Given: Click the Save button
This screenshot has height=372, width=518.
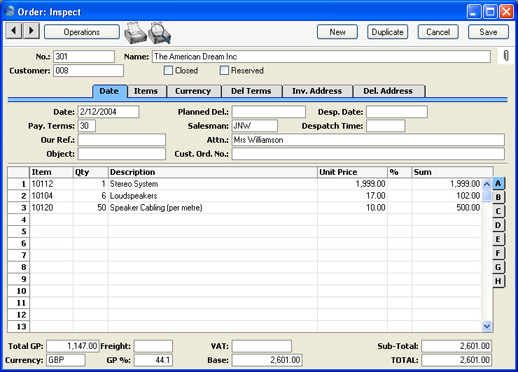Looking at the screenshot, I should pos(488,32).
